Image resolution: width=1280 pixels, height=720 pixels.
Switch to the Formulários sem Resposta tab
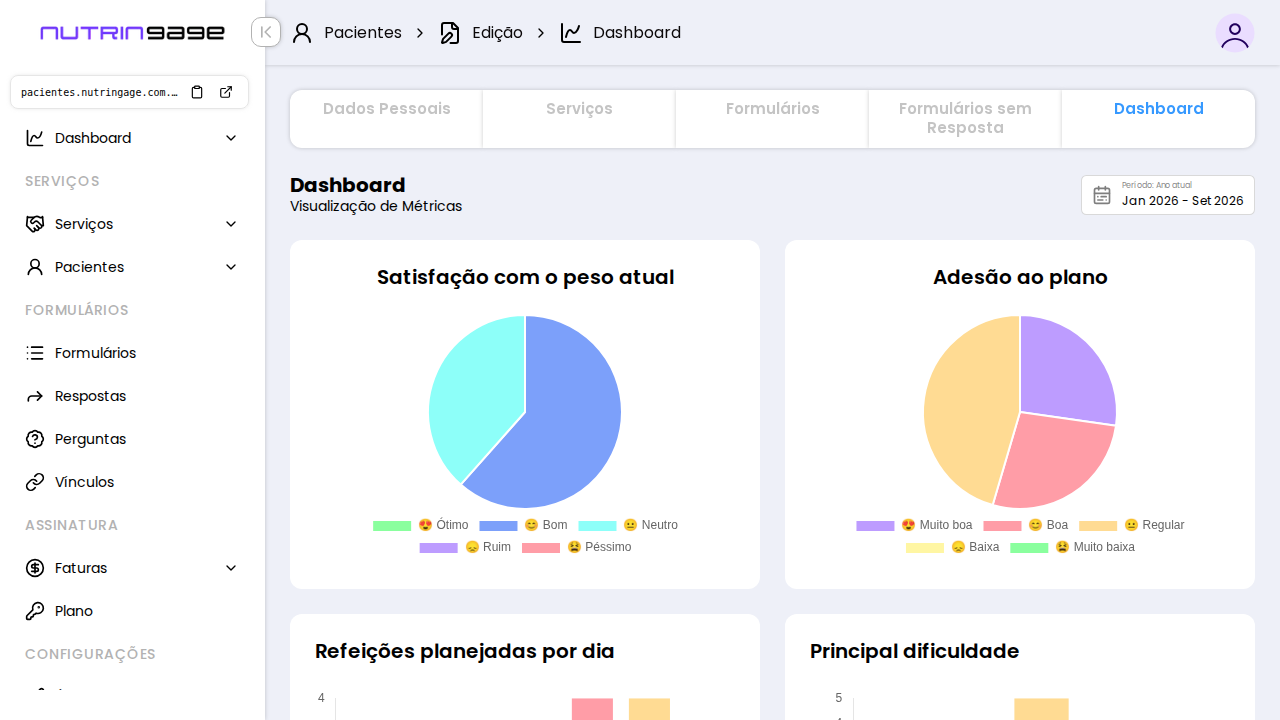pyautogui.click(x=965, y=118)
